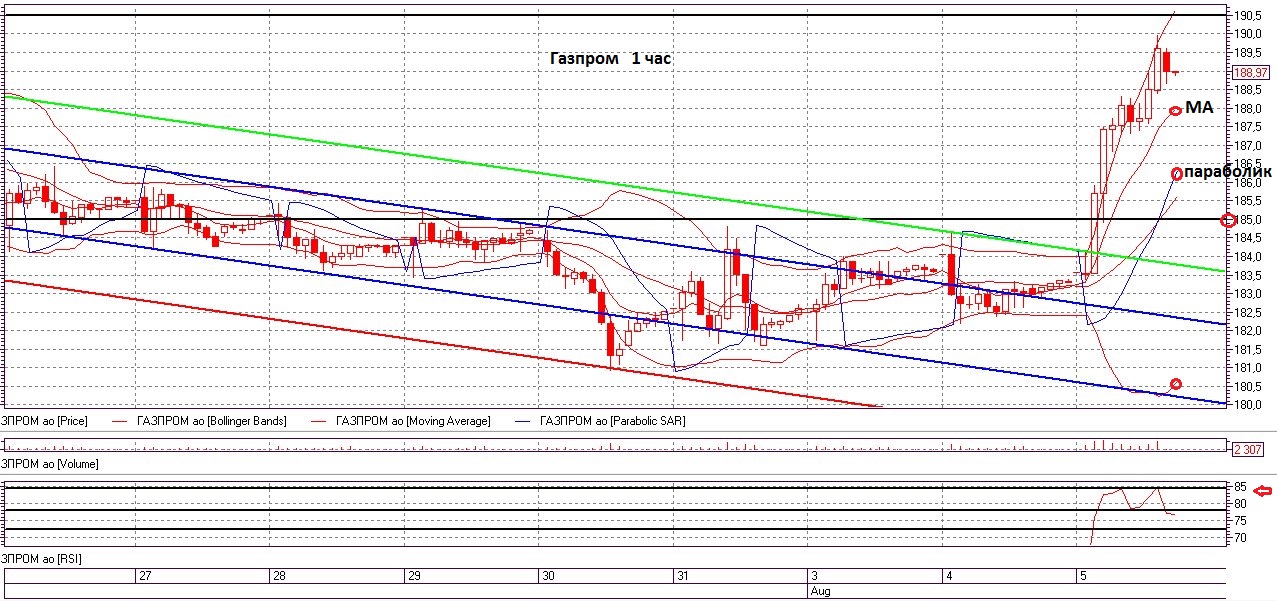Click date 5 on the time axis
The height and width of the screenshot is (601, 1277).
click(x=1081, y=577)
